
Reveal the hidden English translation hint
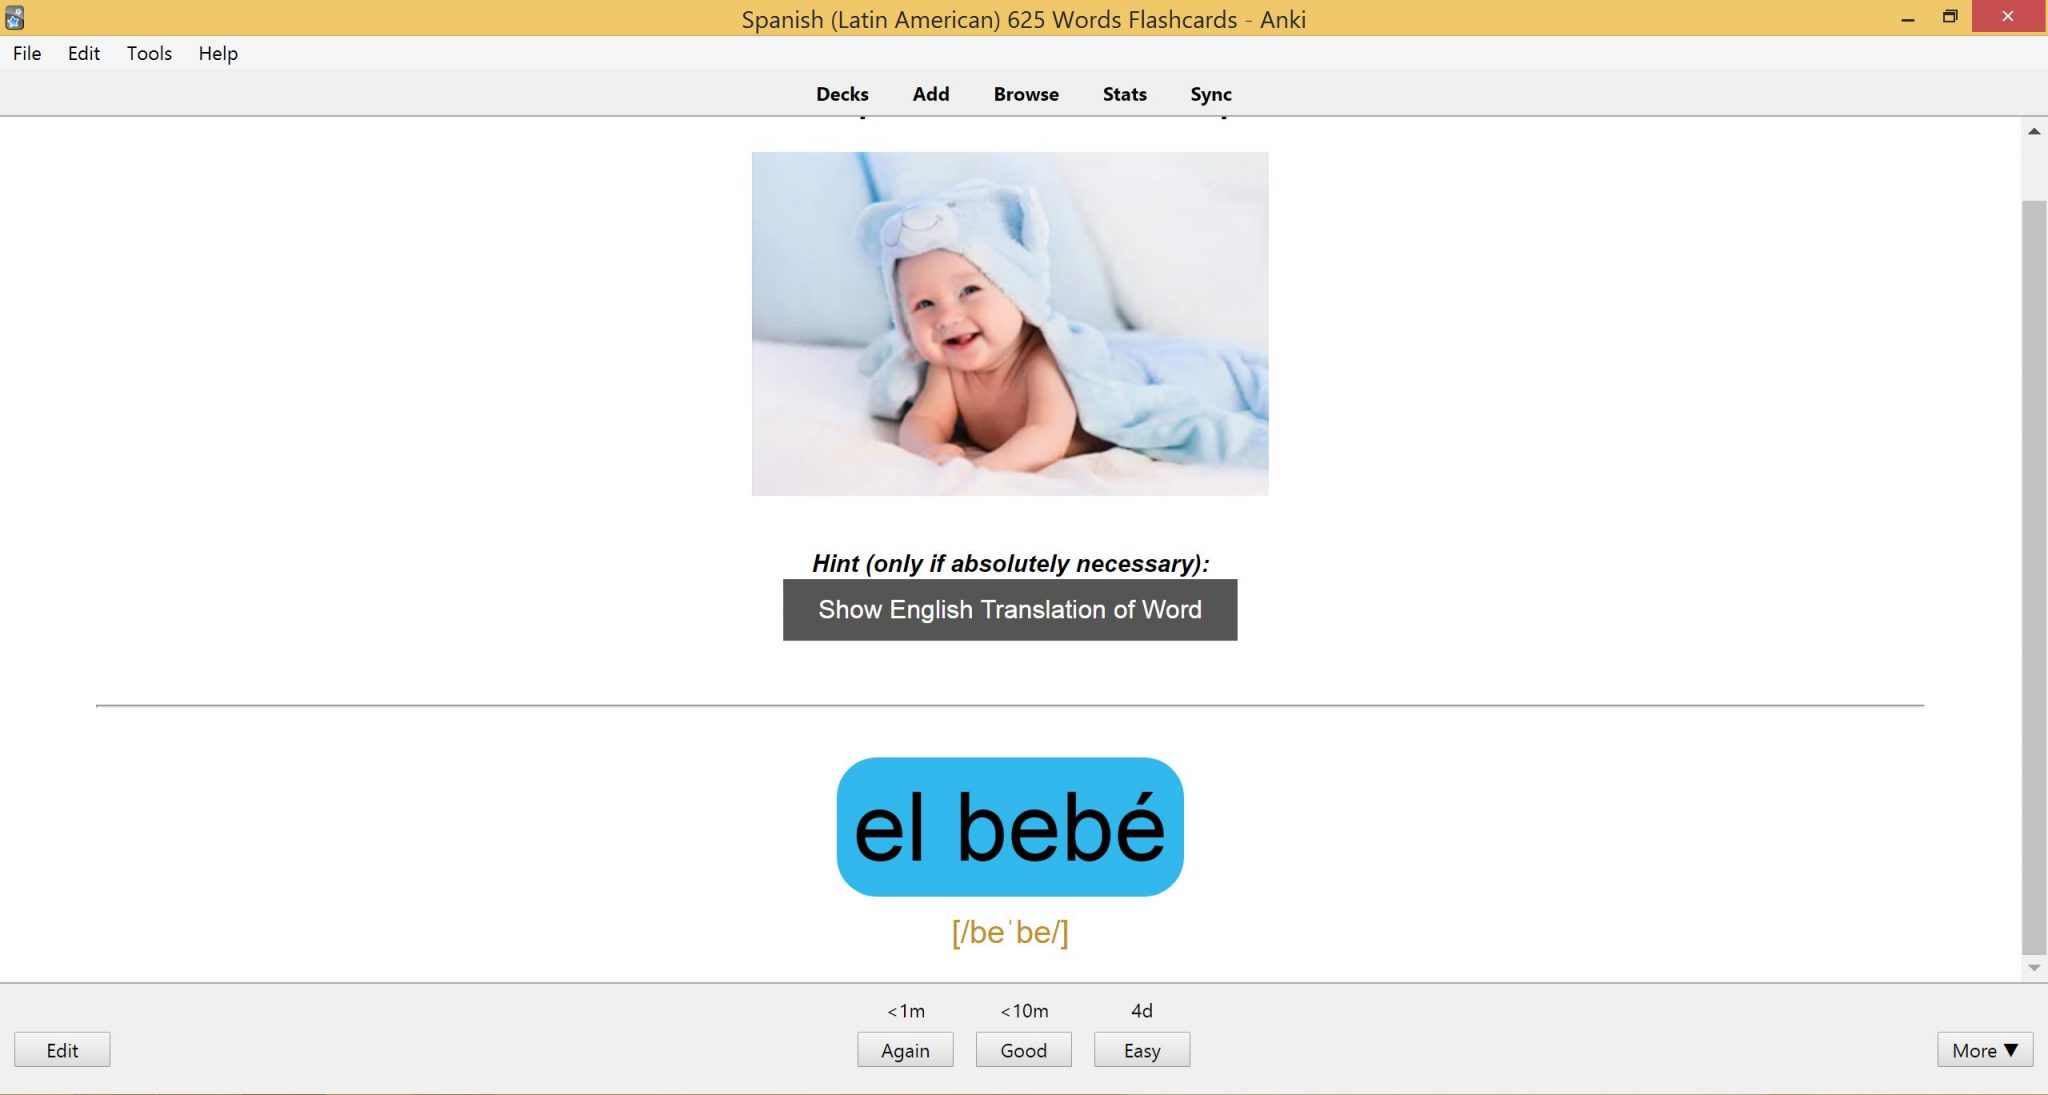(1008, 609)
